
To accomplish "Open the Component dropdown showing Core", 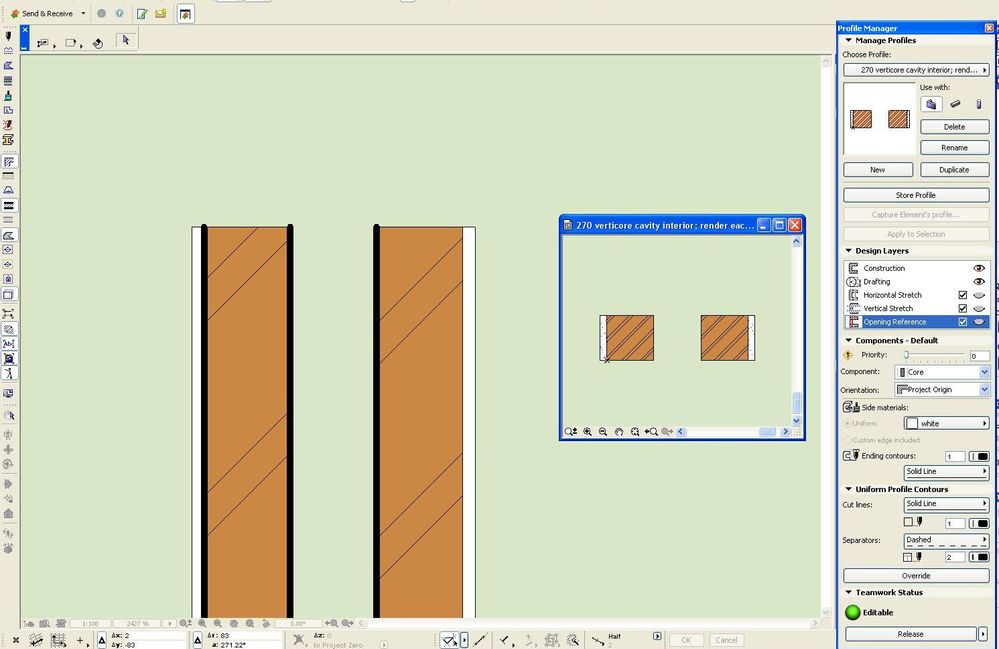I will coord(942,372).
